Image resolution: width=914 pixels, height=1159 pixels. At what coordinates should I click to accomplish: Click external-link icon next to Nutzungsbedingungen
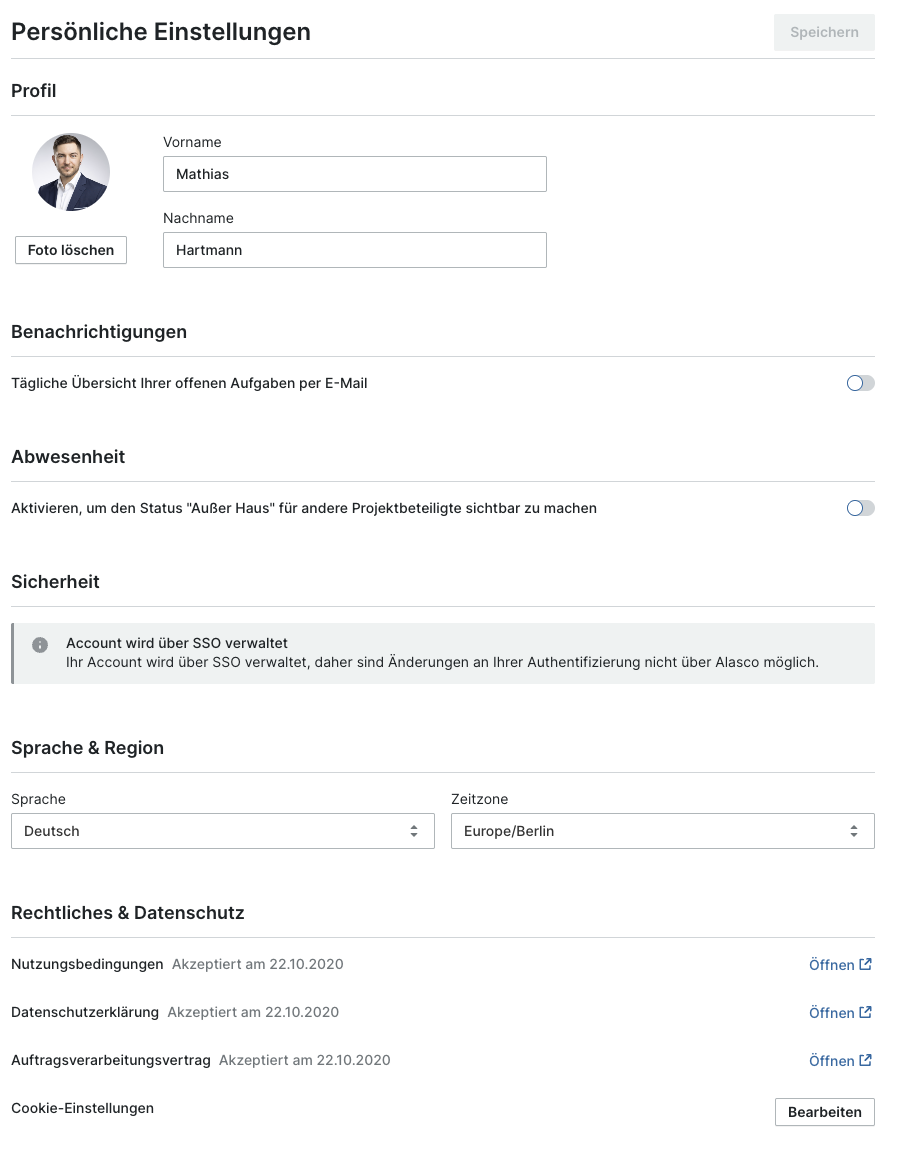click(865, 964)
